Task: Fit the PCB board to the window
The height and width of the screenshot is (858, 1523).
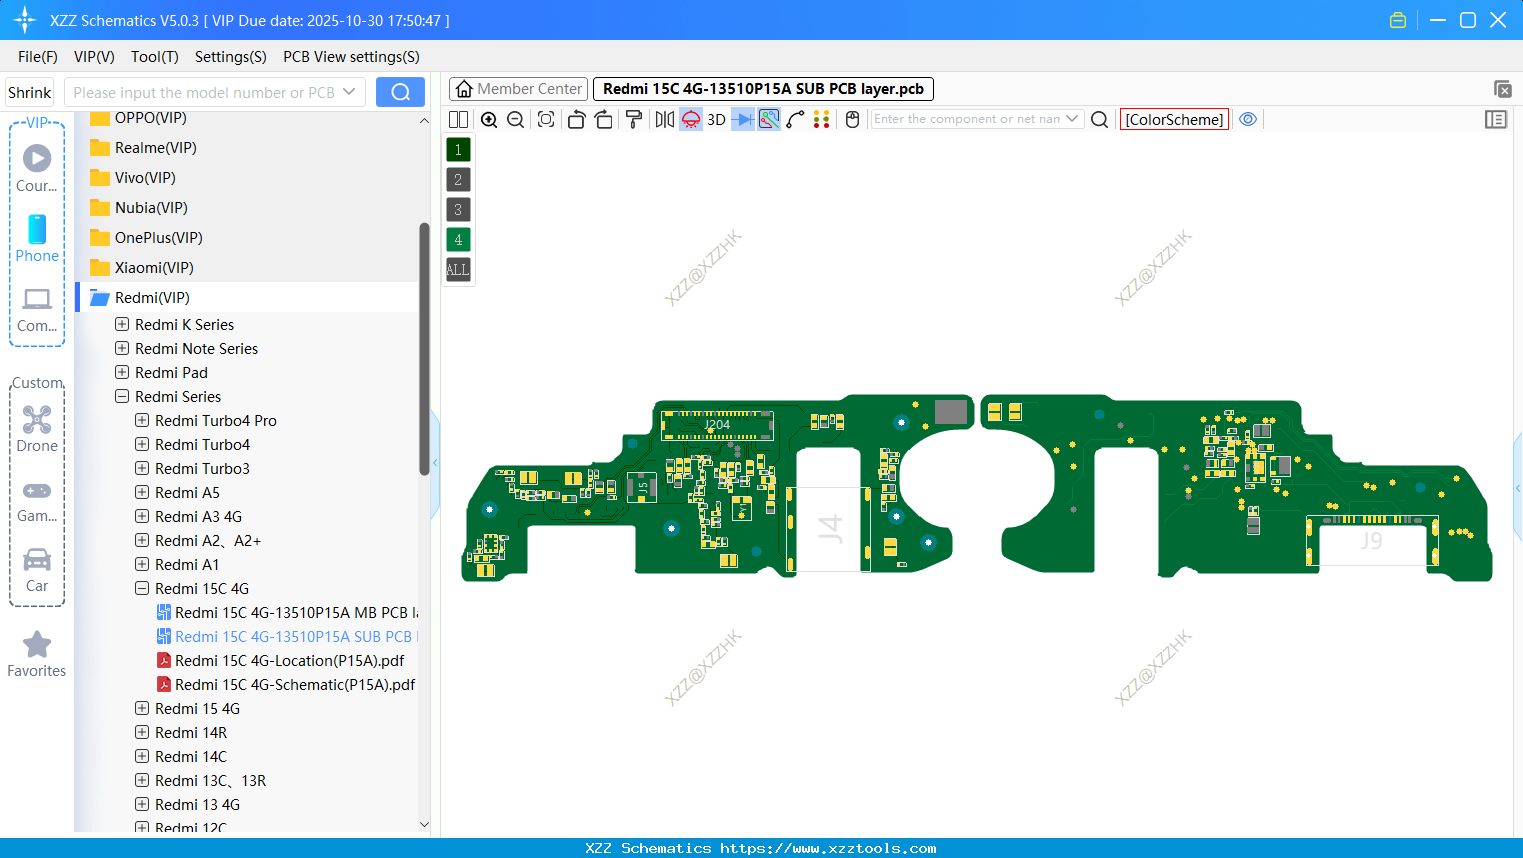Action: [546, 120]
